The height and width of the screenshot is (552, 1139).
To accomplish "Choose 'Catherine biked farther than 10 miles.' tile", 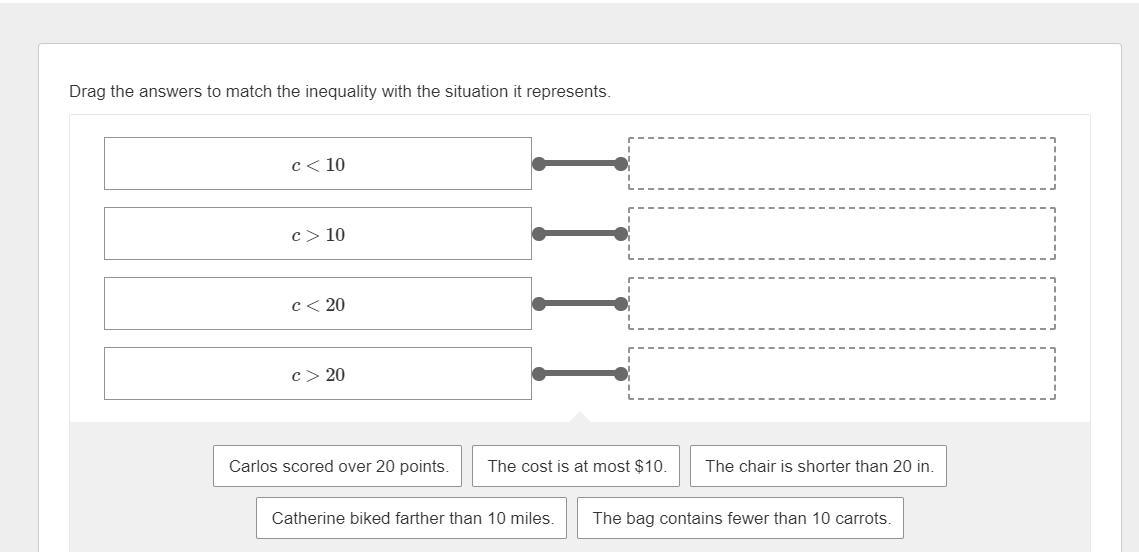I will (411, 518).
